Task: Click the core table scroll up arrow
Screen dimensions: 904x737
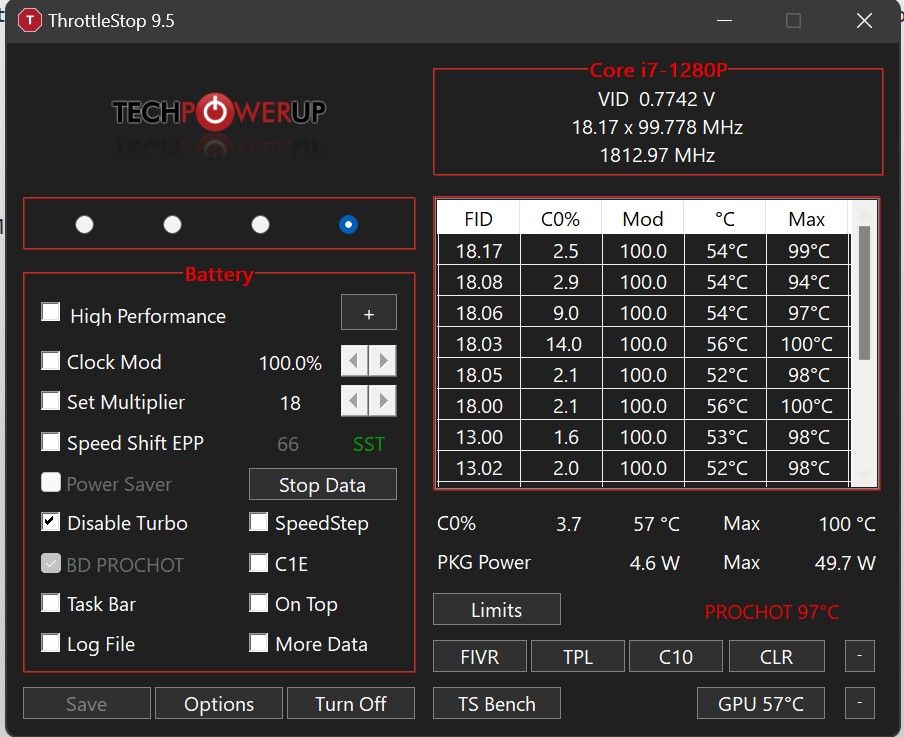Action: click(x=864, y=213)
